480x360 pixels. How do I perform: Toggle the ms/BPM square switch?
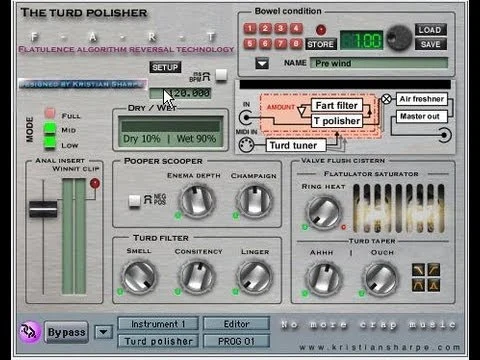pyautogui.click(x=221, y=75)
